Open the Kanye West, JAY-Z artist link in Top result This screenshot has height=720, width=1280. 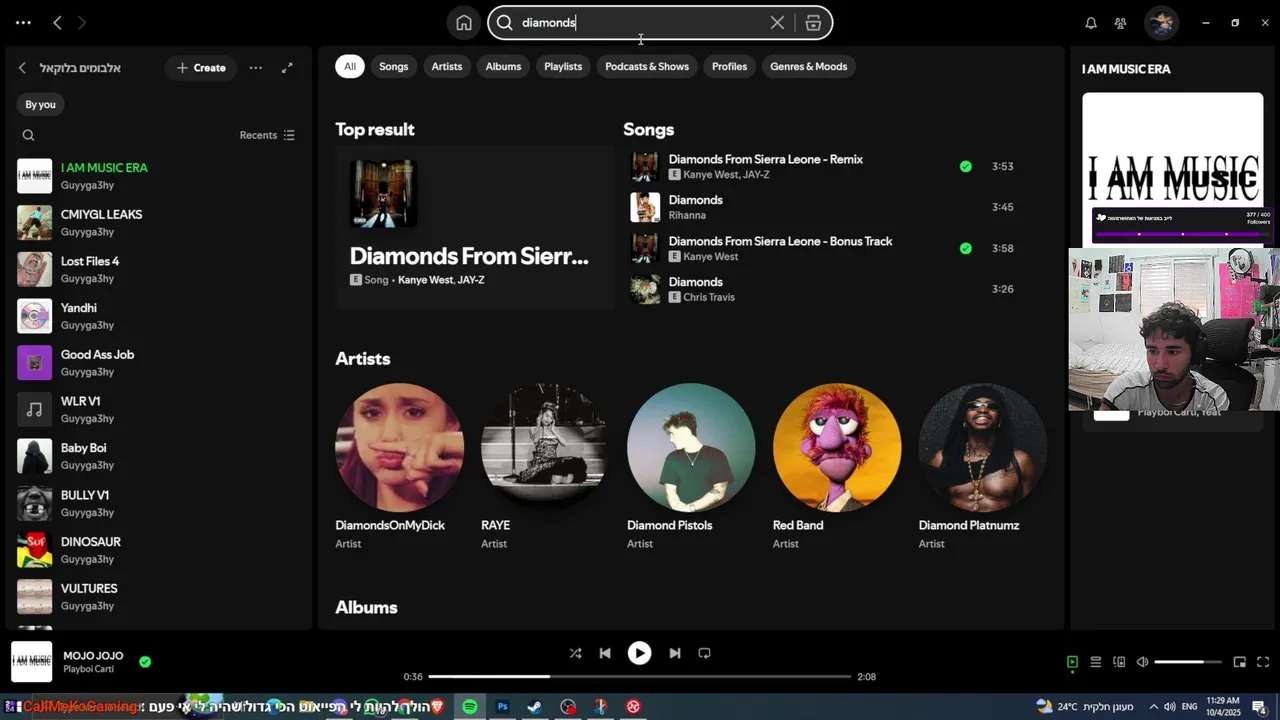pyautogui.click(x=441, y=280)
